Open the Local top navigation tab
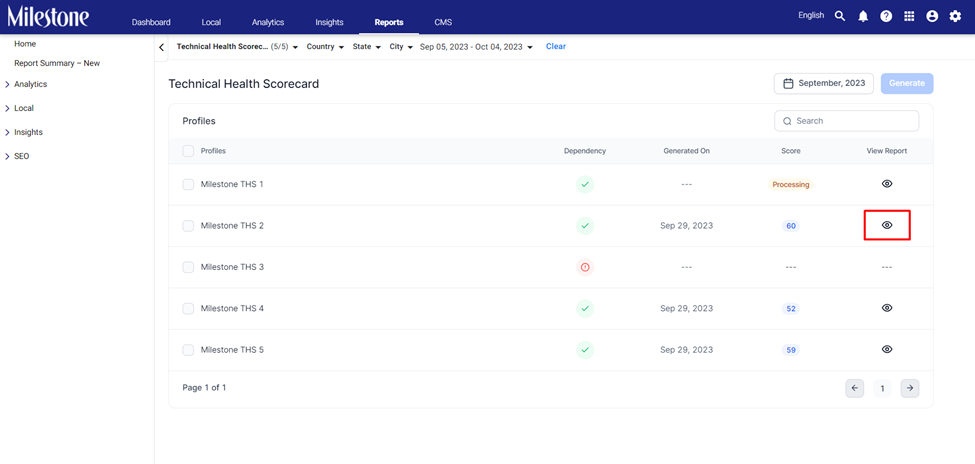 pos(211,22)
